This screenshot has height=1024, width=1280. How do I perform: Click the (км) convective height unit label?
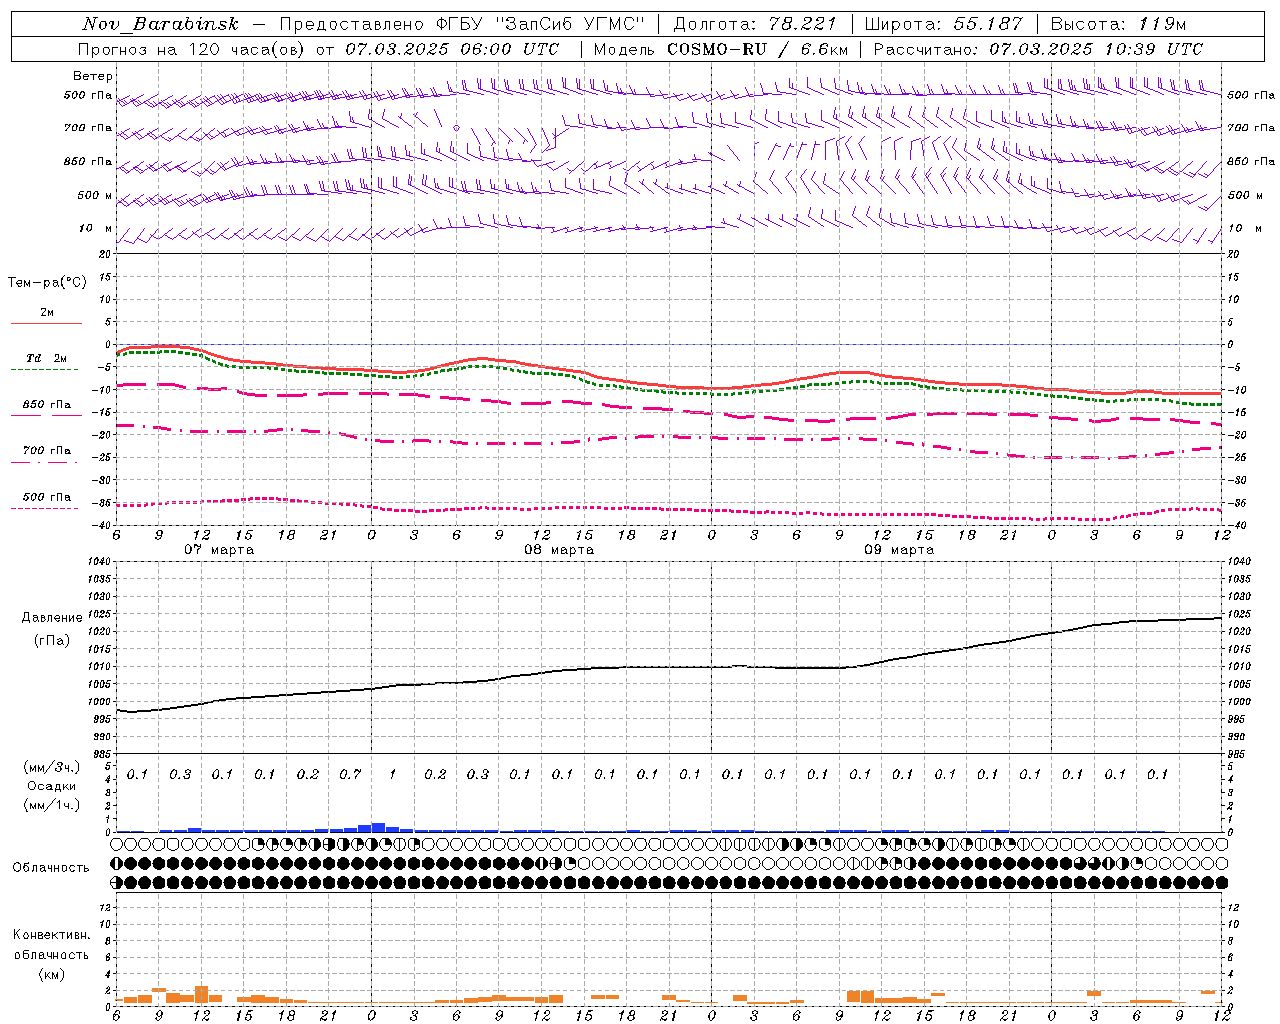[x=51, y=974]
